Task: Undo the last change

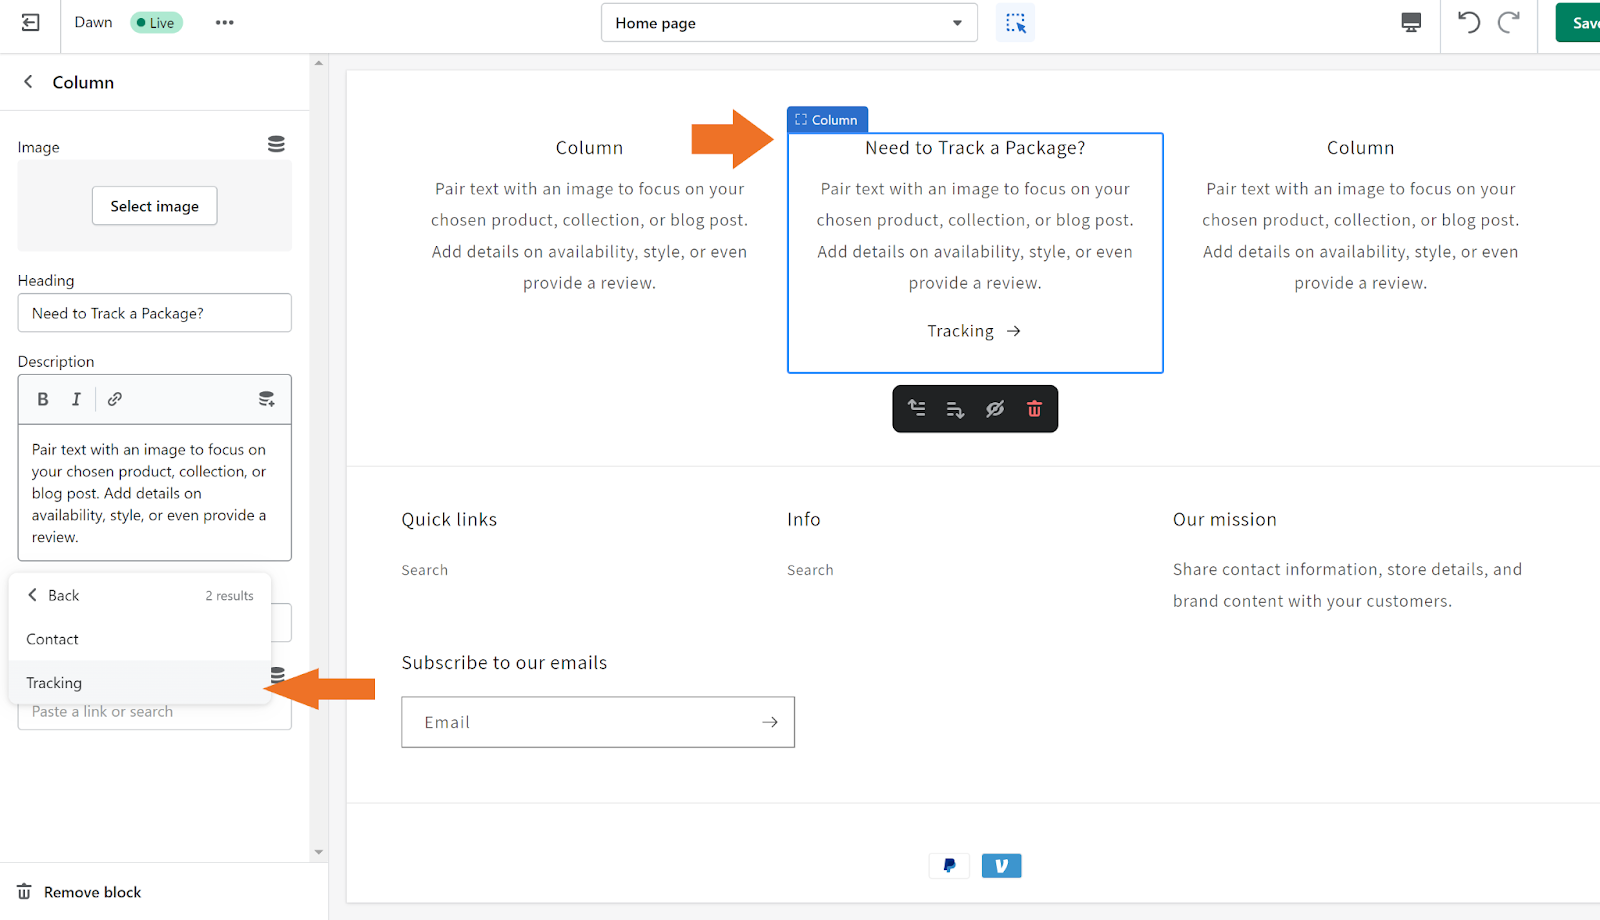Action: point(1468,22)
